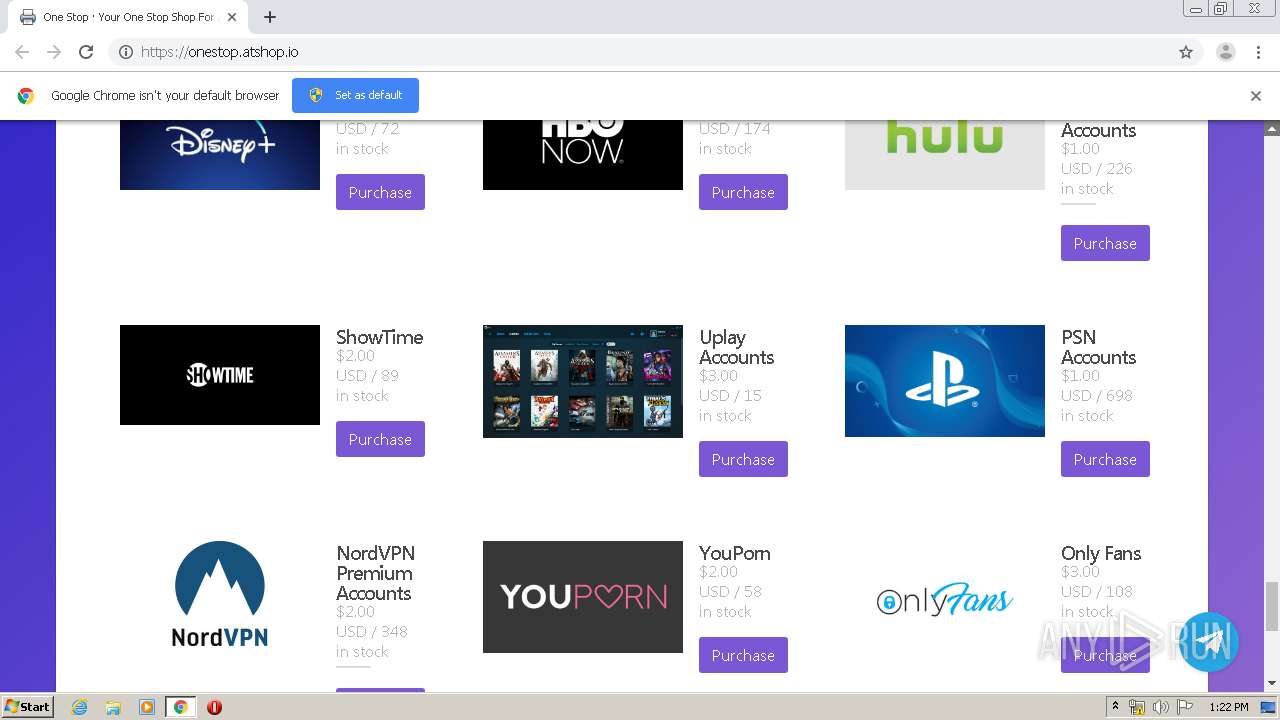Launch Internet Explorer from taskbar
The image size is (1280, 720).
tap(80, 707)
